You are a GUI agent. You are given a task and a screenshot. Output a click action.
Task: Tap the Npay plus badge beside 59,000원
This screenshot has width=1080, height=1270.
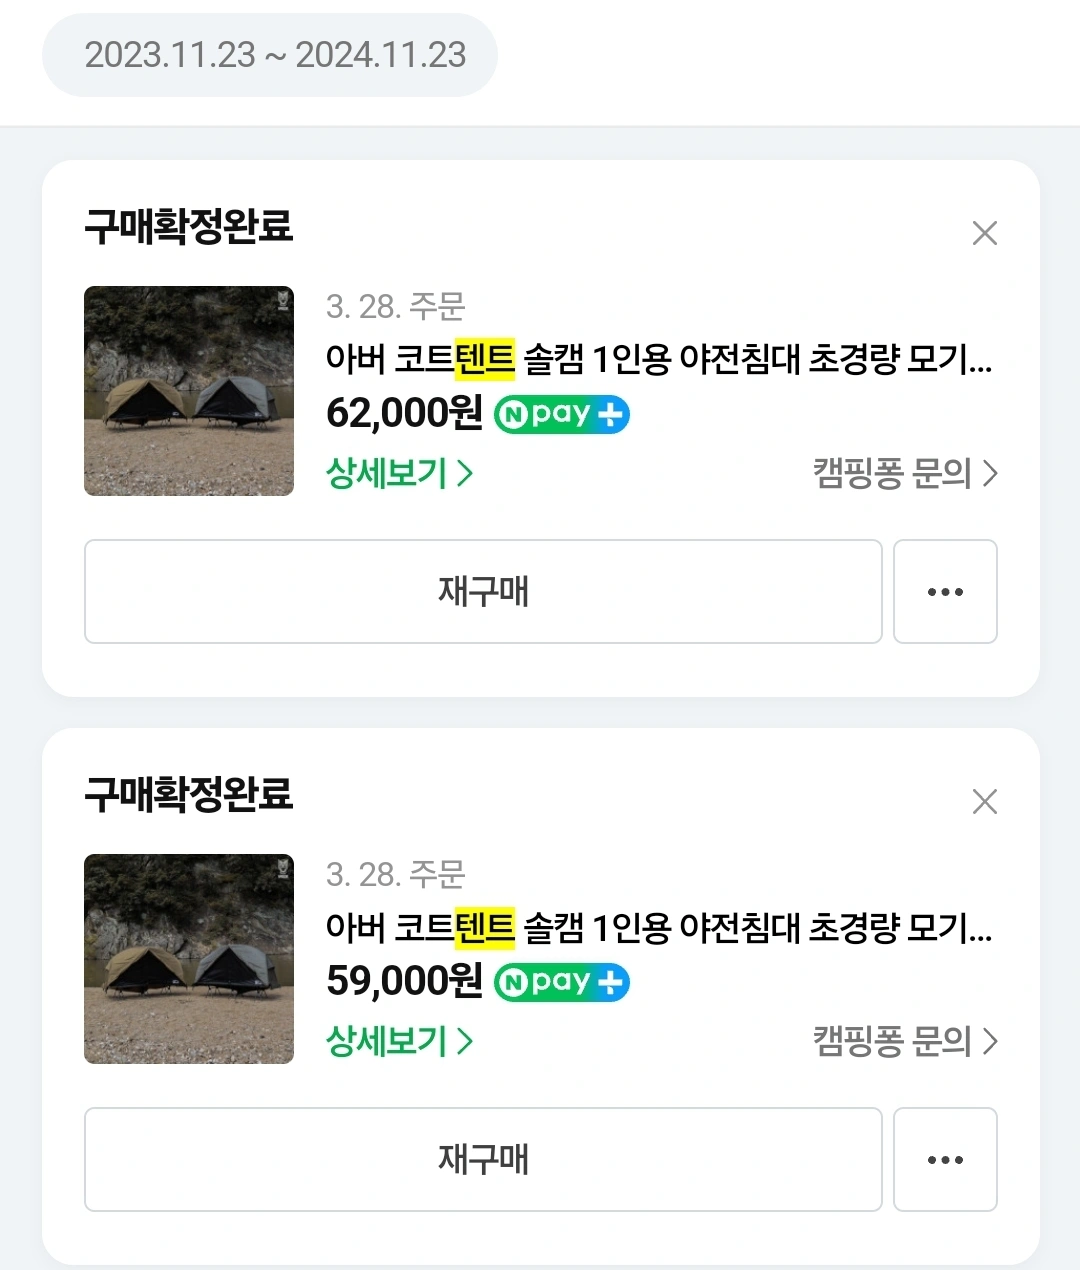click(562, 982)
